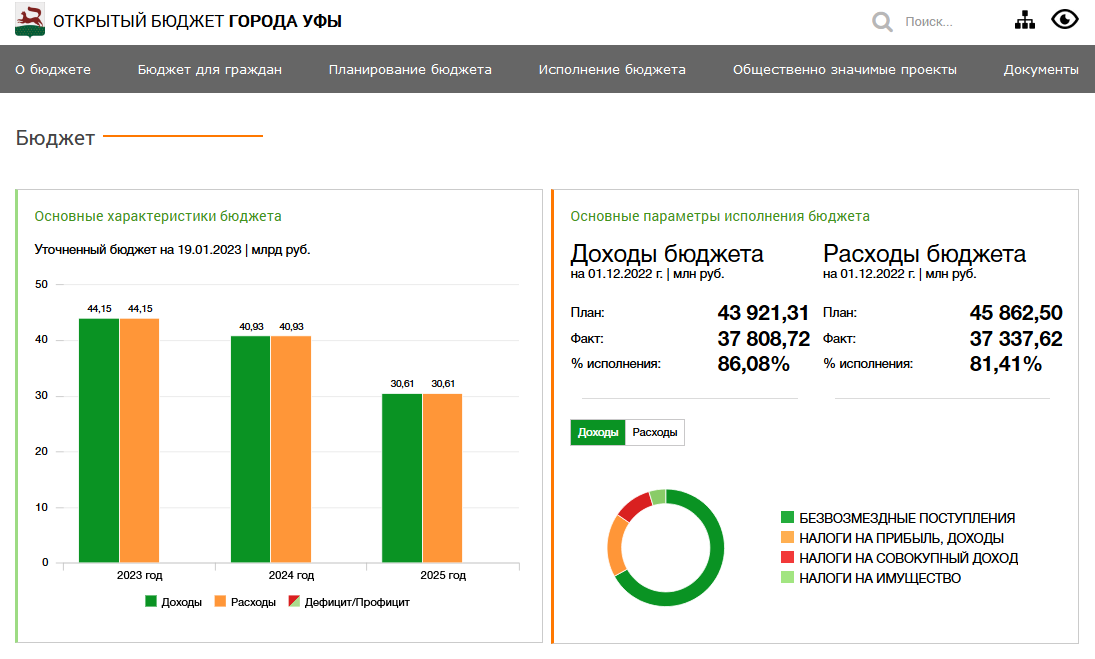Viewport: 1095px width, 659px height.
Task: Toggle the accessibility eye icon
Action: (1064, 20)
